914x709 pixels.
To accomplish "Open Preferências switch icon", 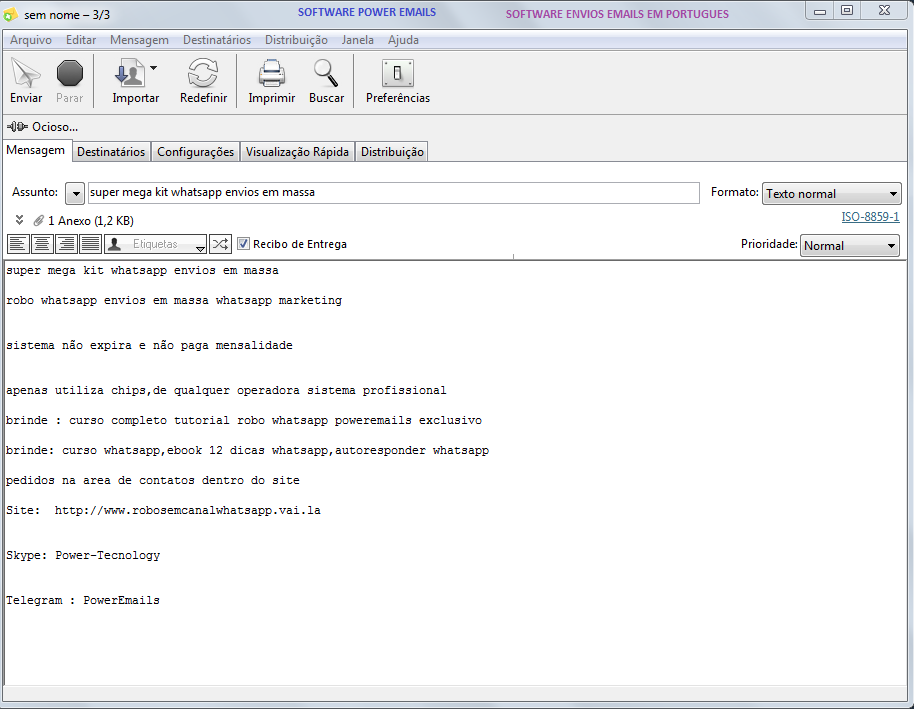I will pyautogui.click(x=398, y=73).
